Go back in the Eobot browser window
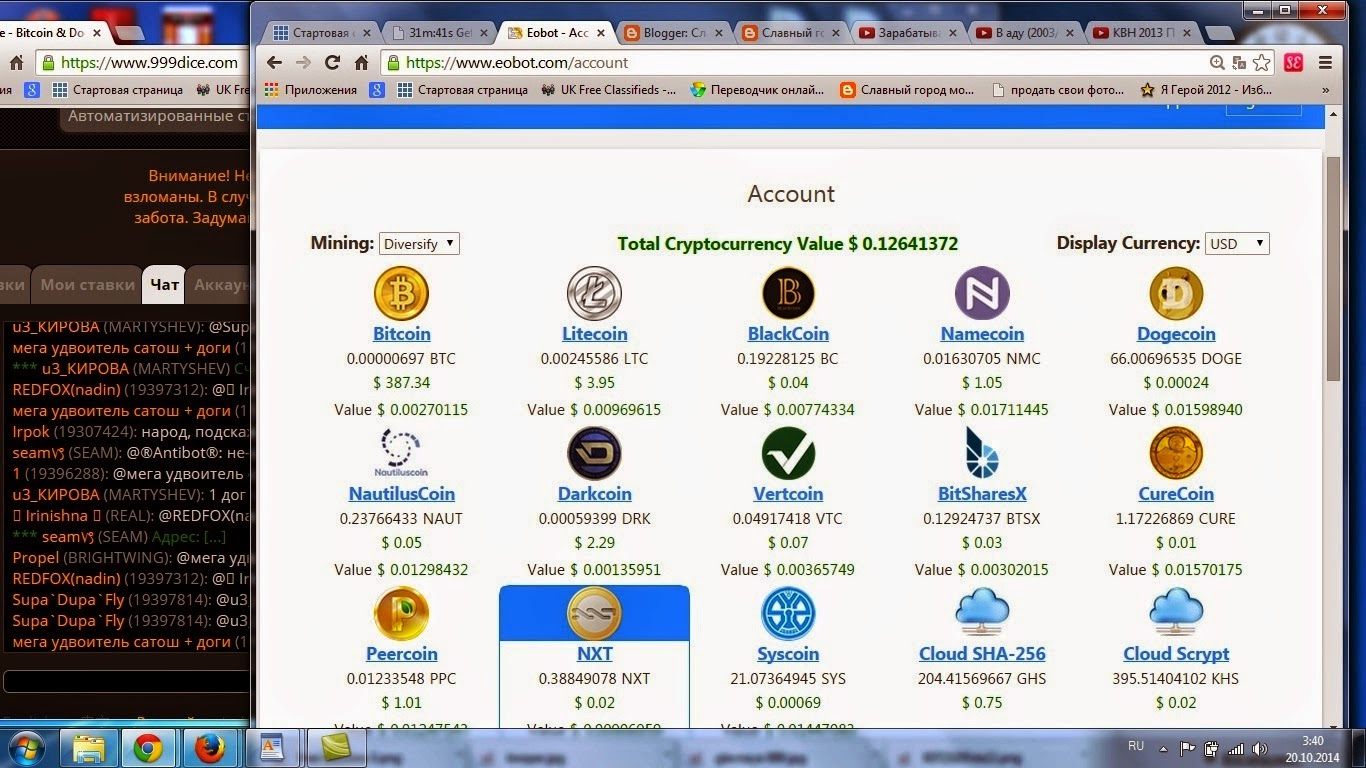 (x=274, y=62)
